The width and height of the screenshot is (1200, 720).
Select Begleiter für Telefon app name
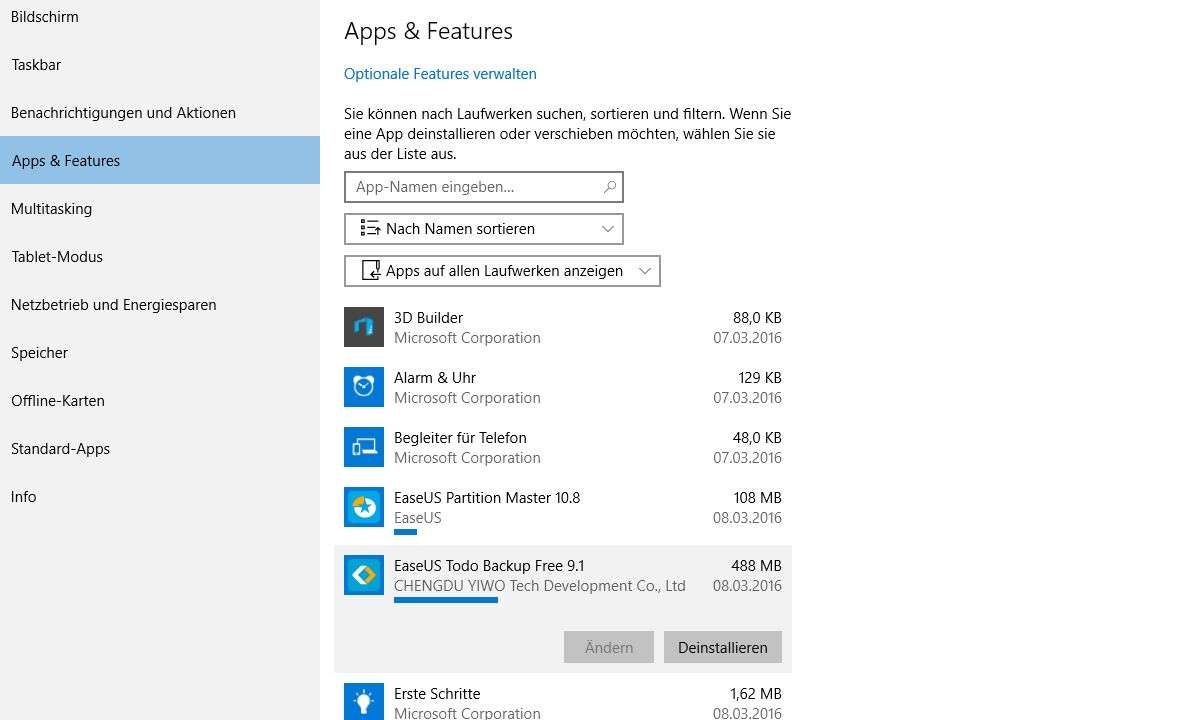[x=460, y=438]
